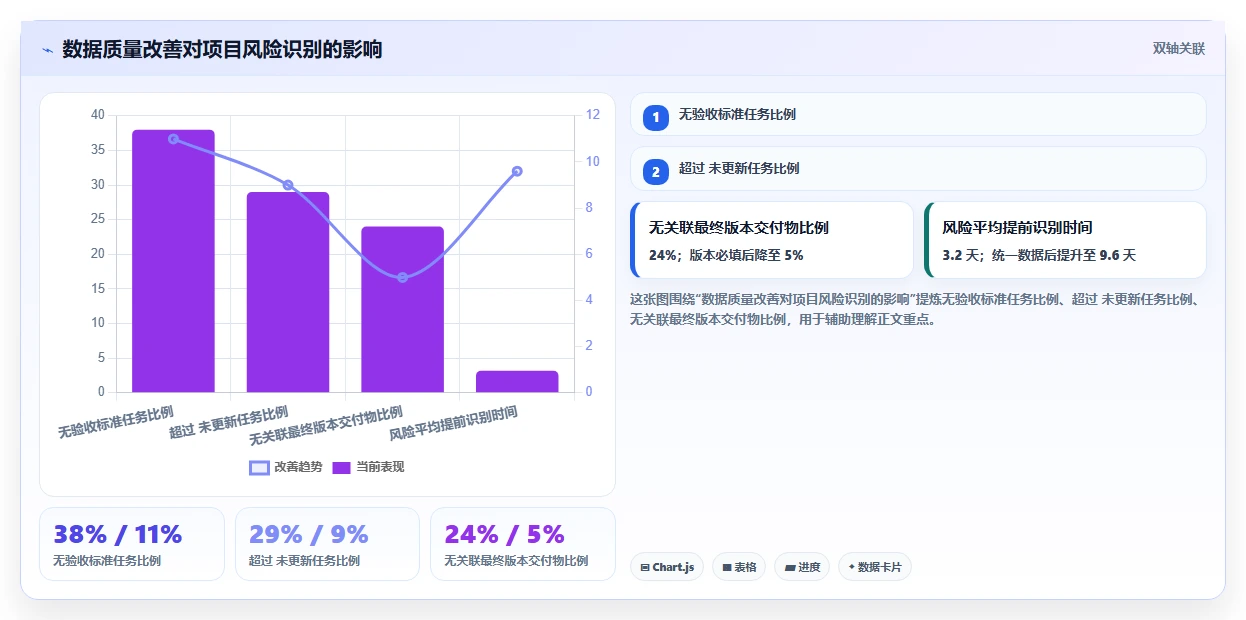Click the 改善趋势 legend color box
Viewport: 1246px width, 620px height.
click(x=259, y=467)
